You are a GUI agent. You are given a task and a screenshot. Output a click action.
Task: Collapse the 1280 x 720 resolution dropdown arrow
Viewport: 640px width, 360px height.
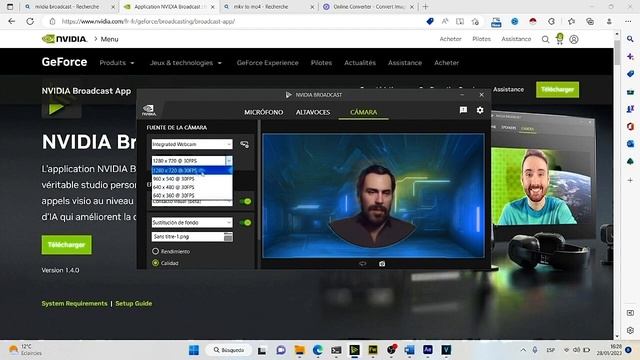229,160
